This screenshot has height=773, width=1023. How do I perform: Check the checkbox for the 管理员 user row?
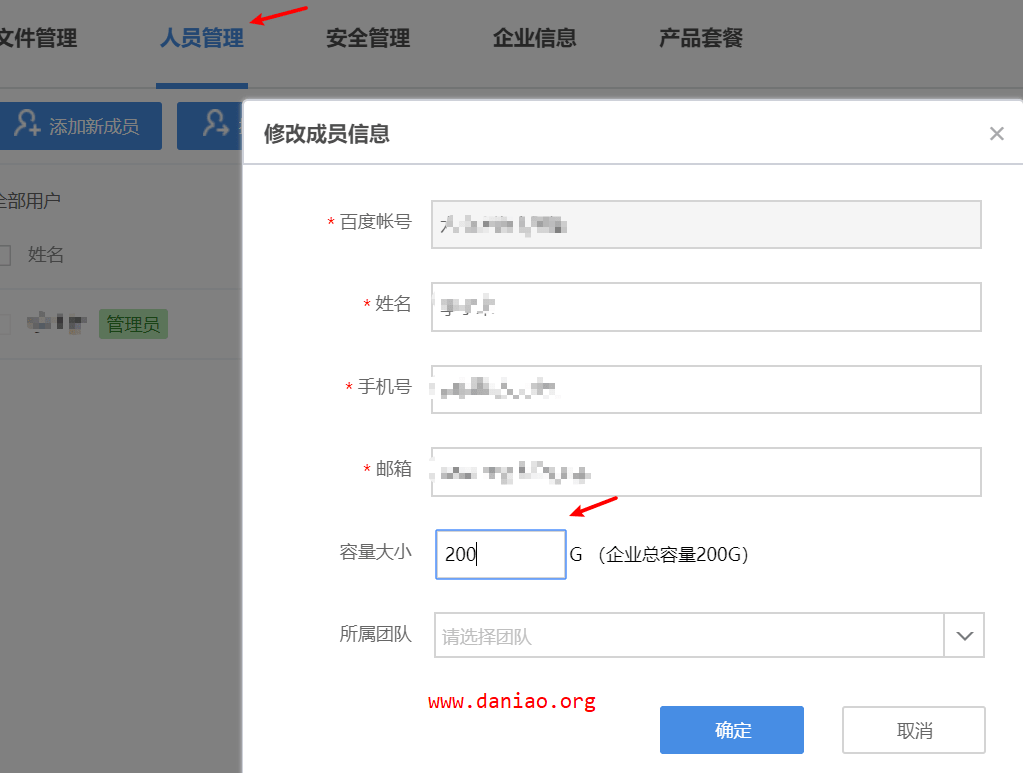pos(3,324)
